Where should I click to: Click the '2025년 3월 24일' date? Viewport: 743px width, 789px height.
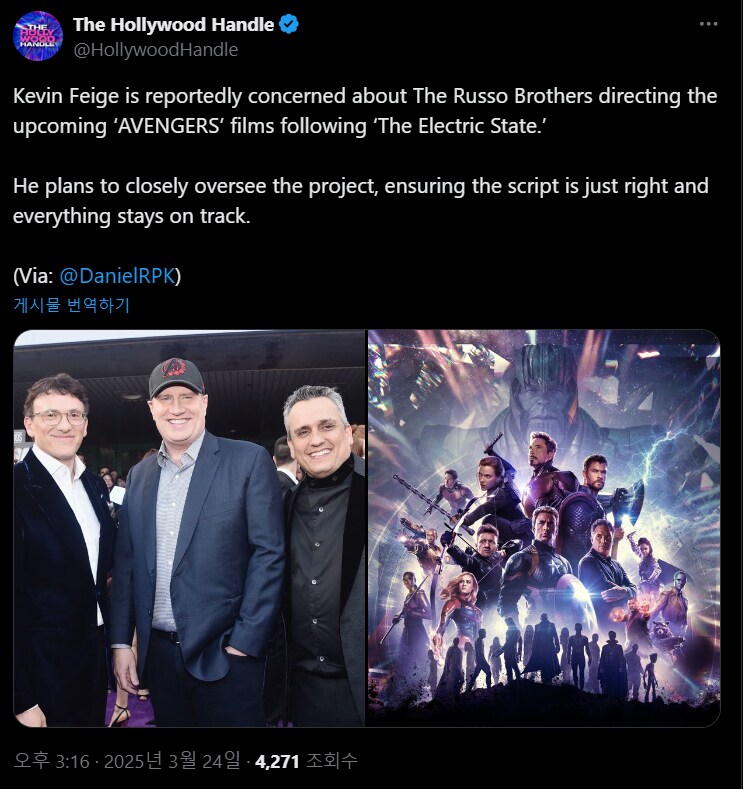[172, 761]
